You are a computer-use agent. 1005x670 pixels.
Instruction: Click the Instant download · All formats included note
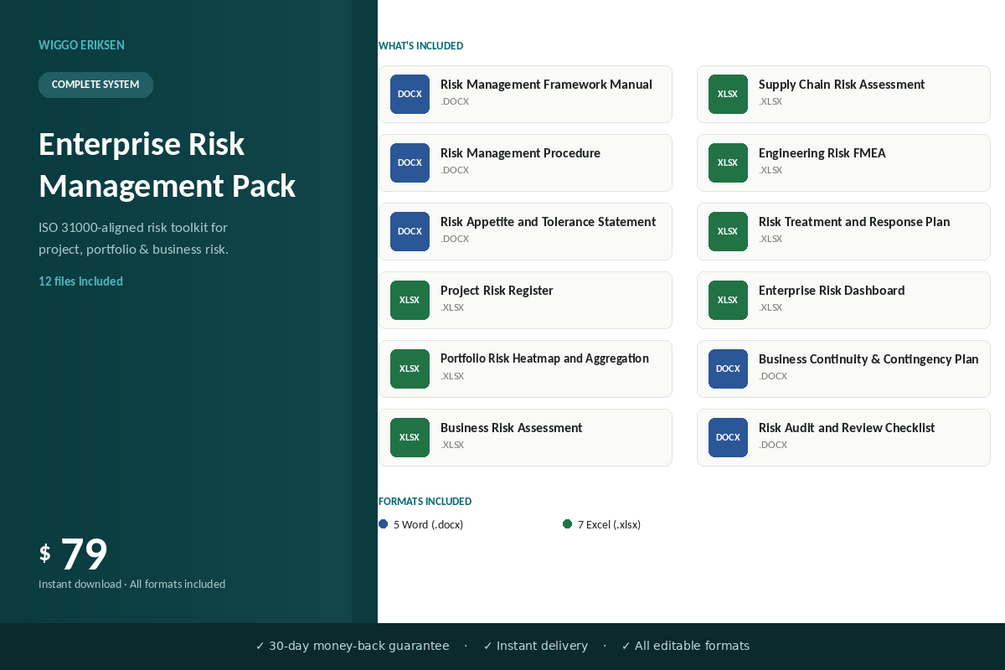point(132,584)
